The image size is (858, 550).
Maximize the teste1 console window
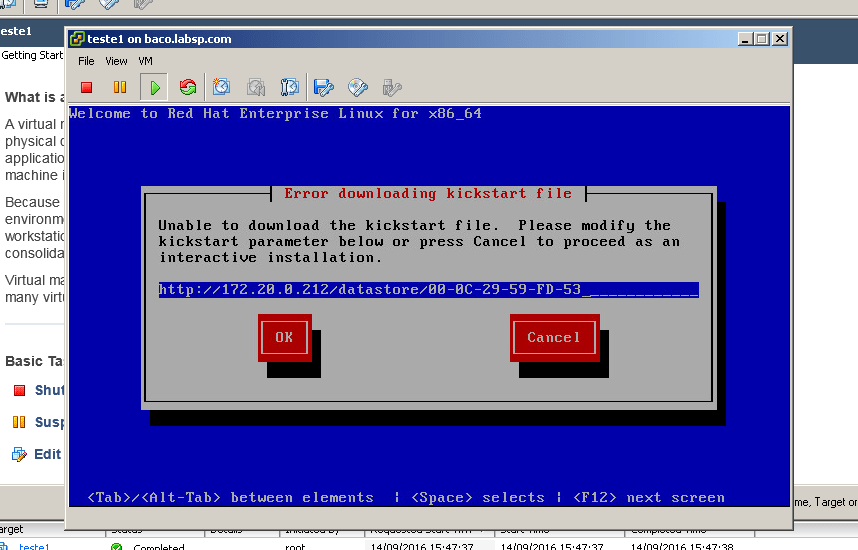point(761,39)
